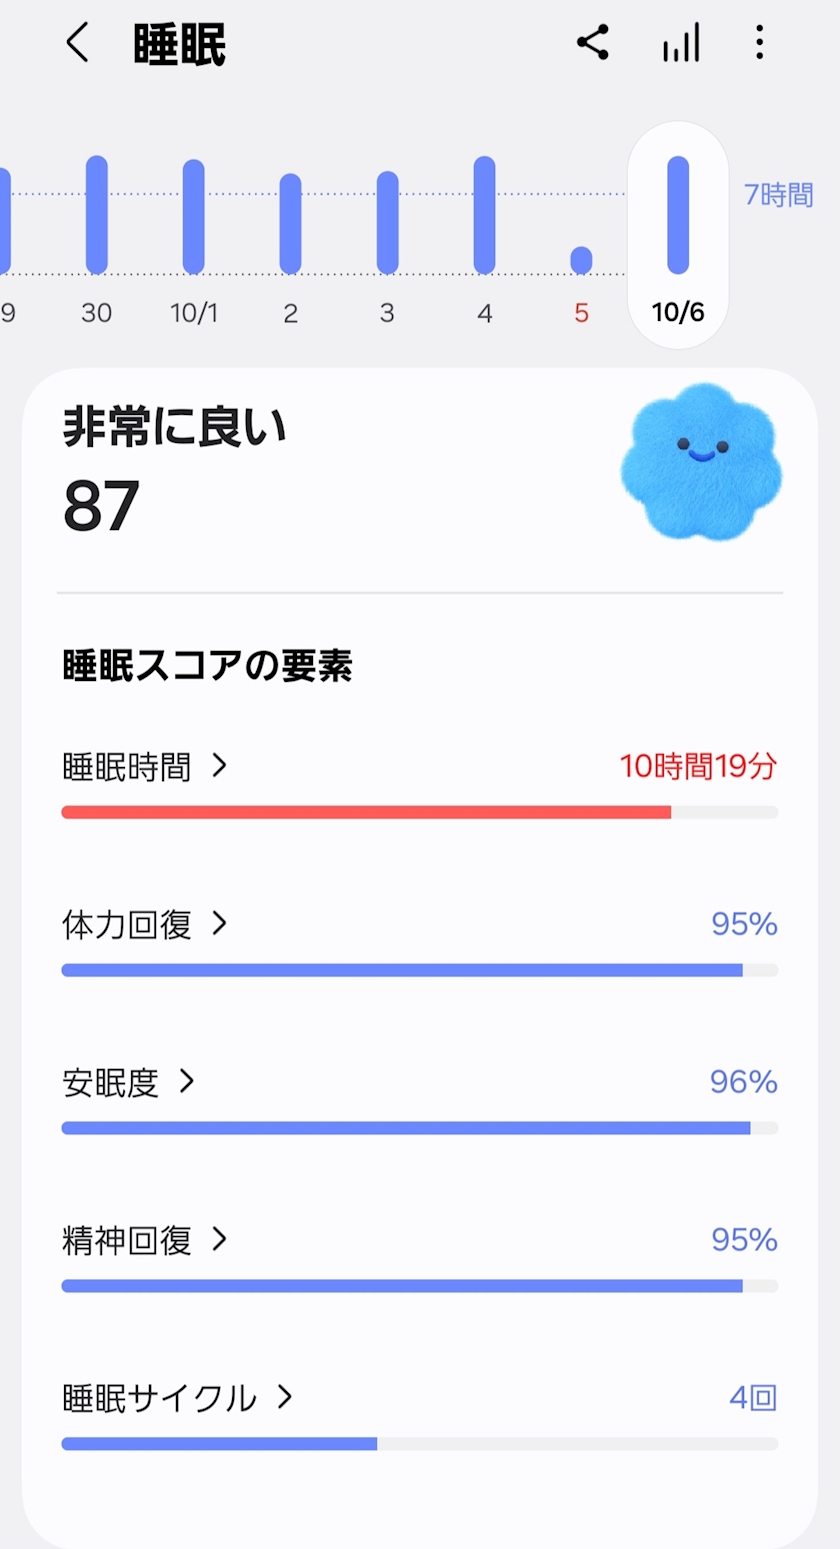Tap the sleep score 87

point(101,507)
